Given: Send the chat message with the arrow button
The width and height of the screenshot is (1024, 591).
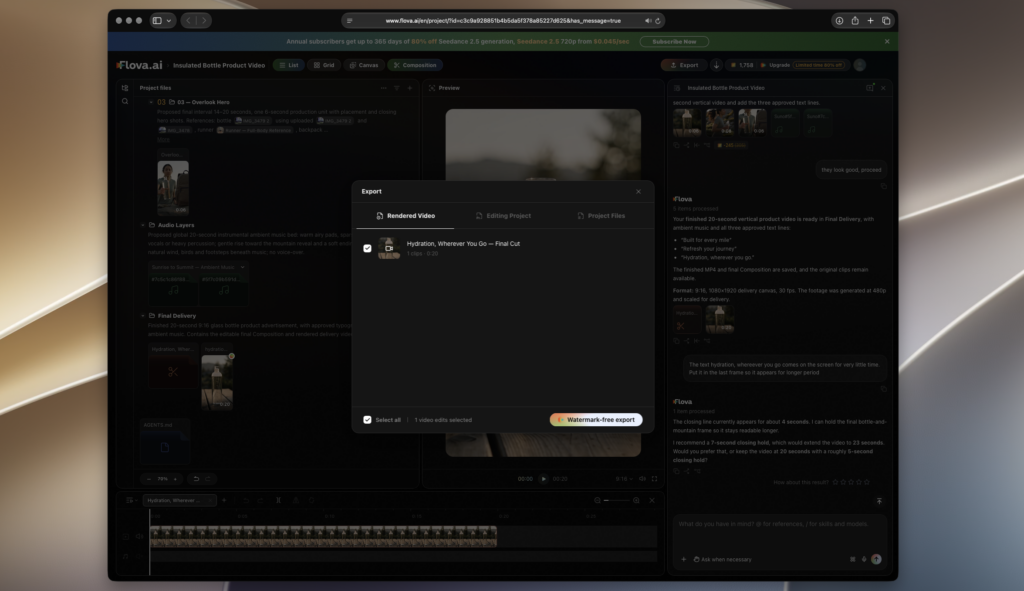Looking at the screenshot, I should [876, 559].
